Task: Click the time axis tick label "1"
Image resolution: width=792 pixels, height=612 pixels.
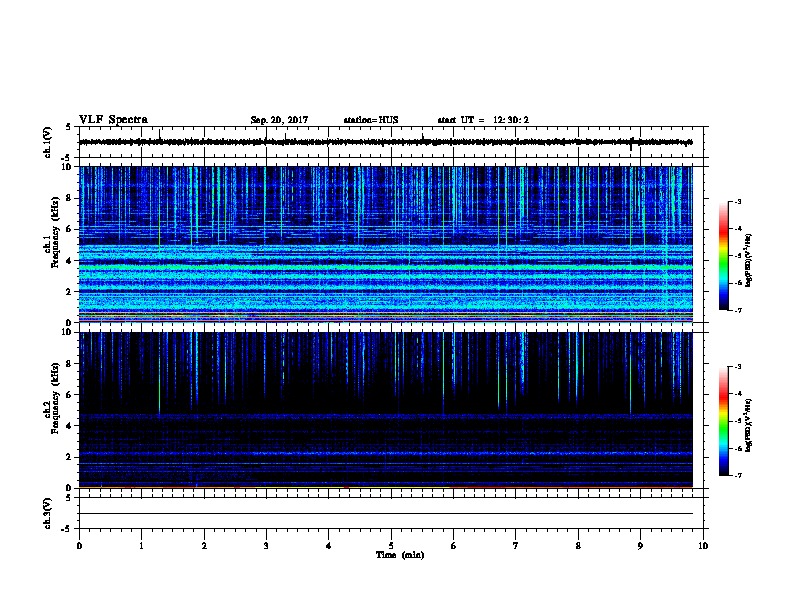Action: [x=141, y=546]
